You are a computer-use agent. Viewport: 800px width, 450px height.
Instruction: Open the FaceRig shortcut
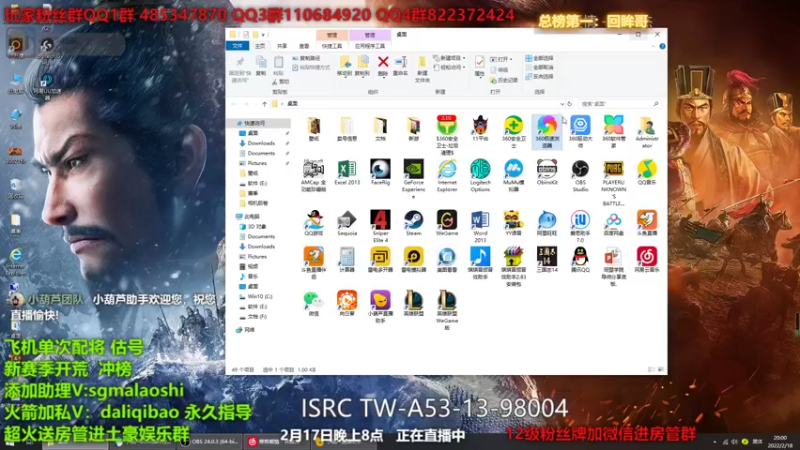380,172
